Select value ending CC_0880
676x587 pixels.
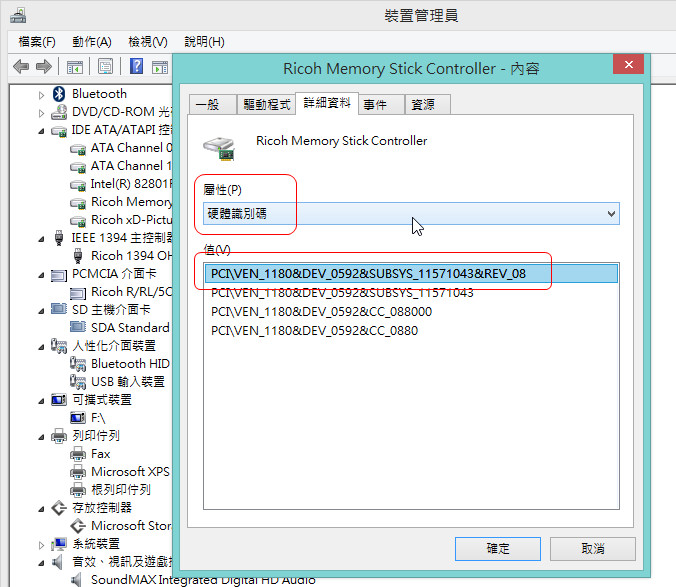[315, 331]
